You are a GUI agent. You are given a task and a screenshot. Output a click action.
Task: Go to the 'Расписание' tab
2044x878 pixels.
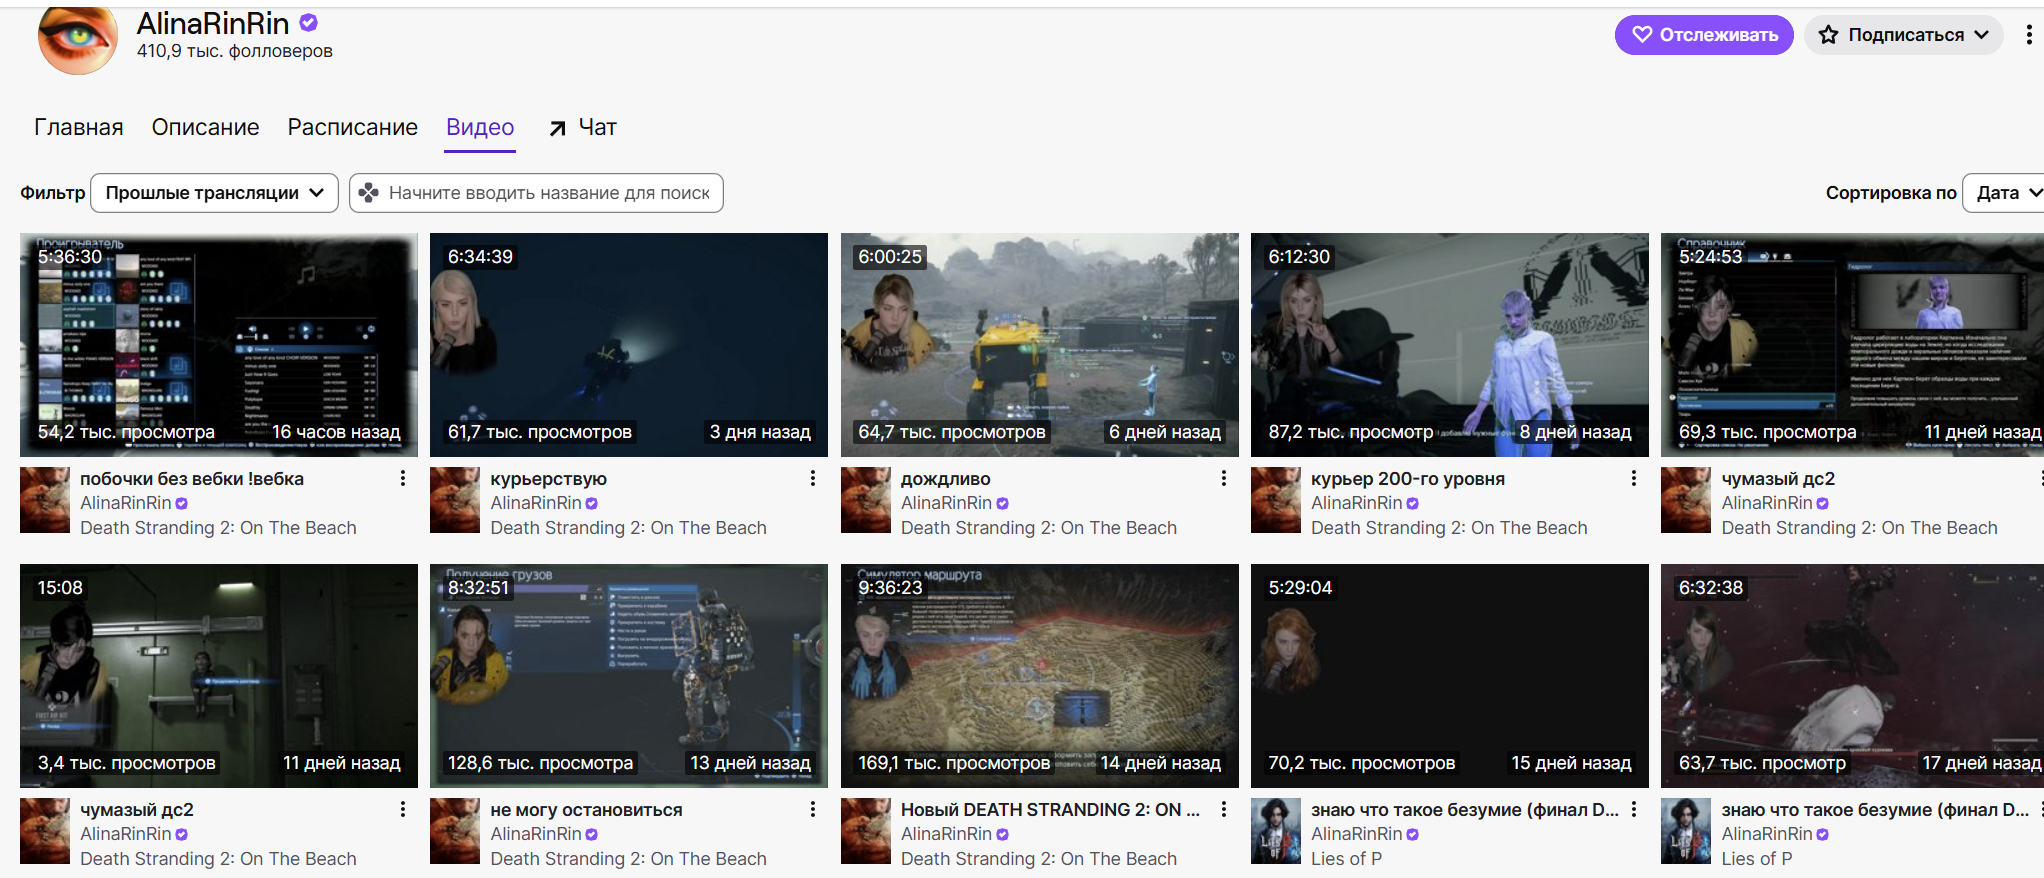pos(352,127)
